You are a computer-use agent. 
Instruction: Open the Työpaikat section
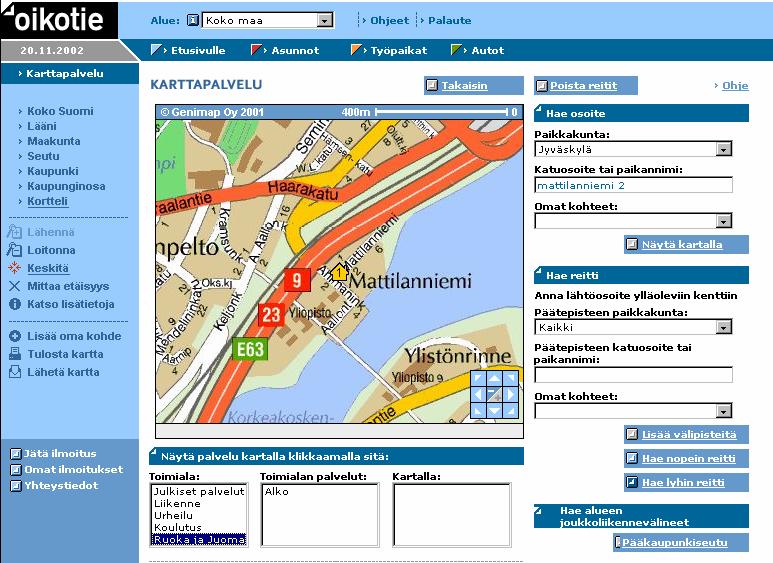pos(398,50)
